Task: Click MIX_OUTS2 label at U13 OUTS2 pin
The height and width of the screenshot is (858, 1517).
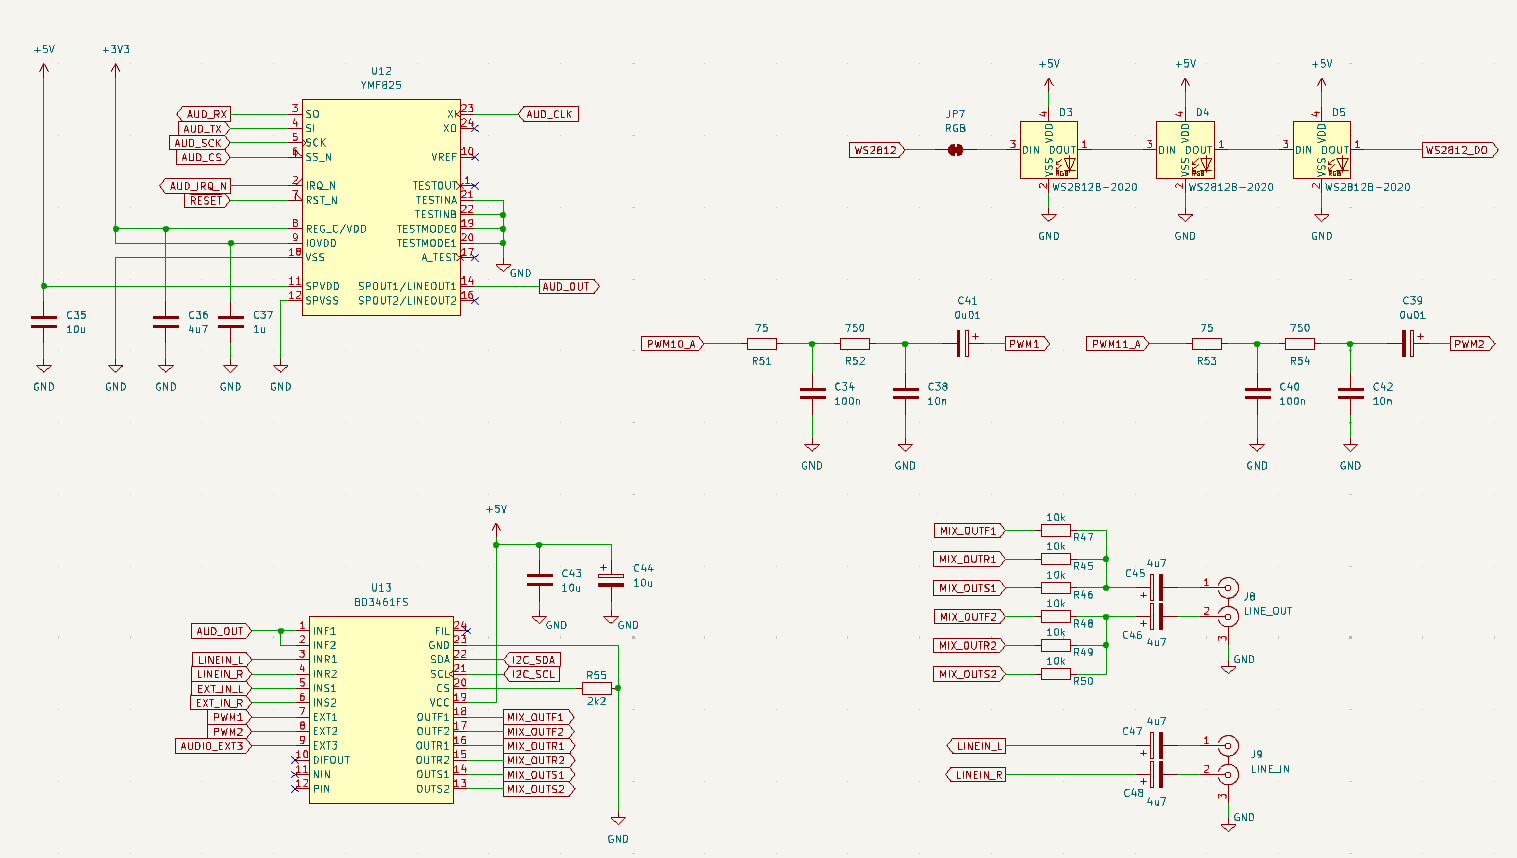Action: (x=539, y=789)
